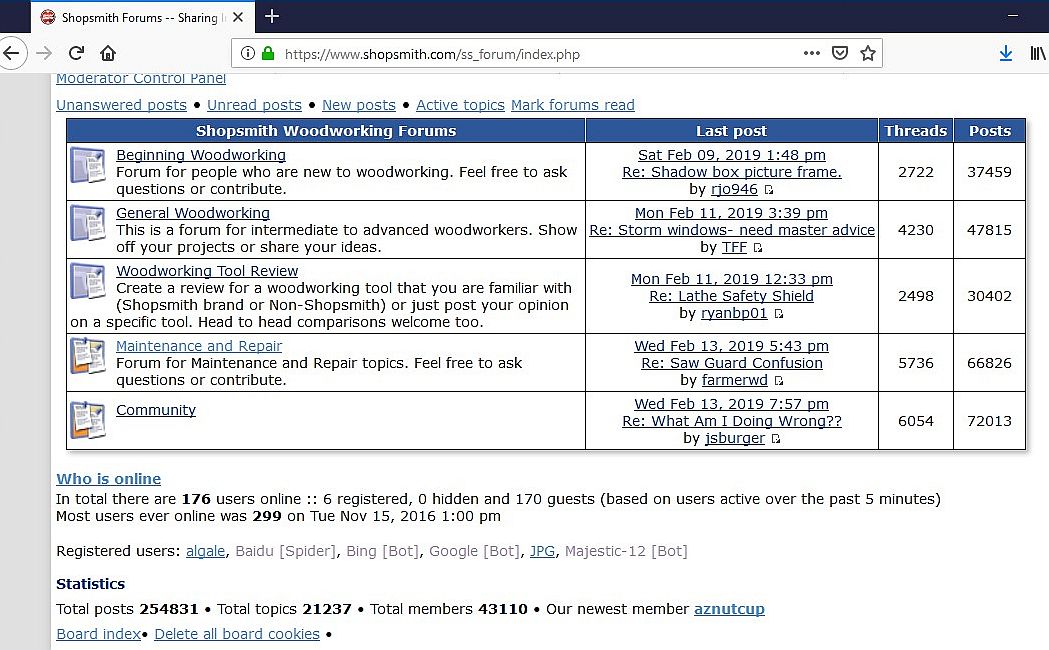Screen dimensions: 1049x650
Task: Reload the page with the refresh icon
Action: click(76, 53)
